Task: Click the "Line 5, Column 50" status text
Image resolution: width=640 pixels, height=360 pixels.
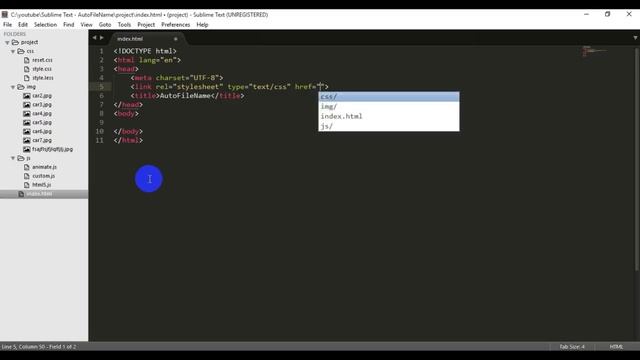Action: tap(23, 347)
